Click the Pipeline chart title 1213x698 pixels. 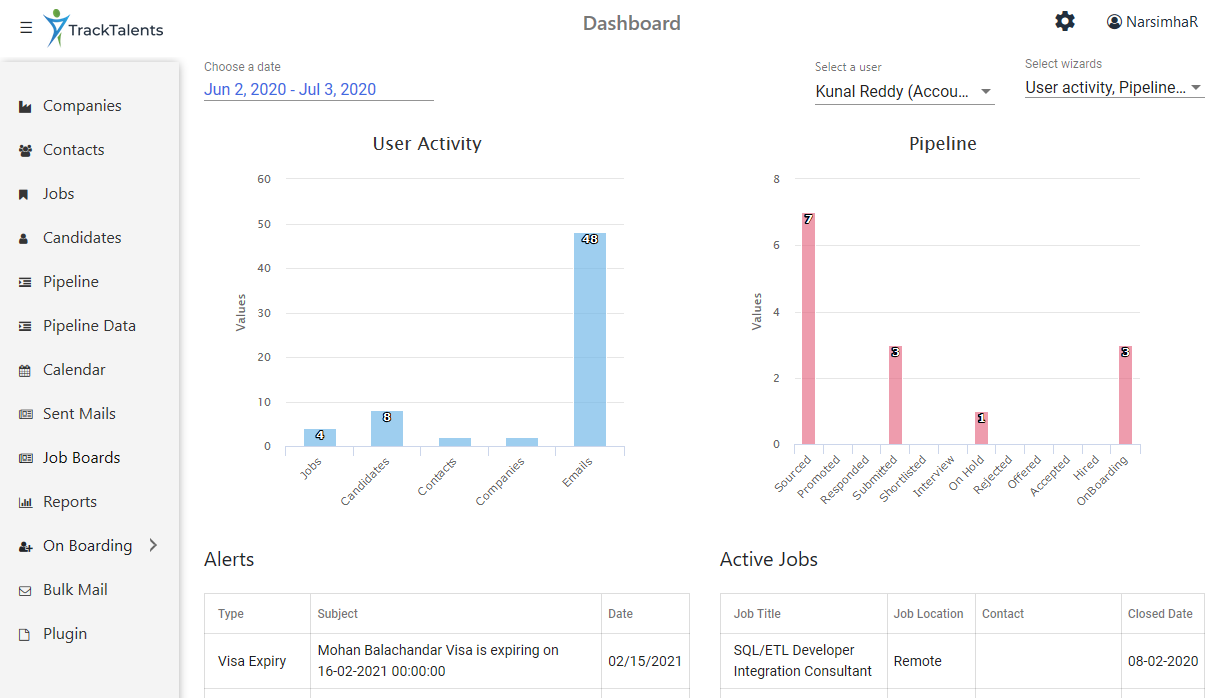click(943, 144)
